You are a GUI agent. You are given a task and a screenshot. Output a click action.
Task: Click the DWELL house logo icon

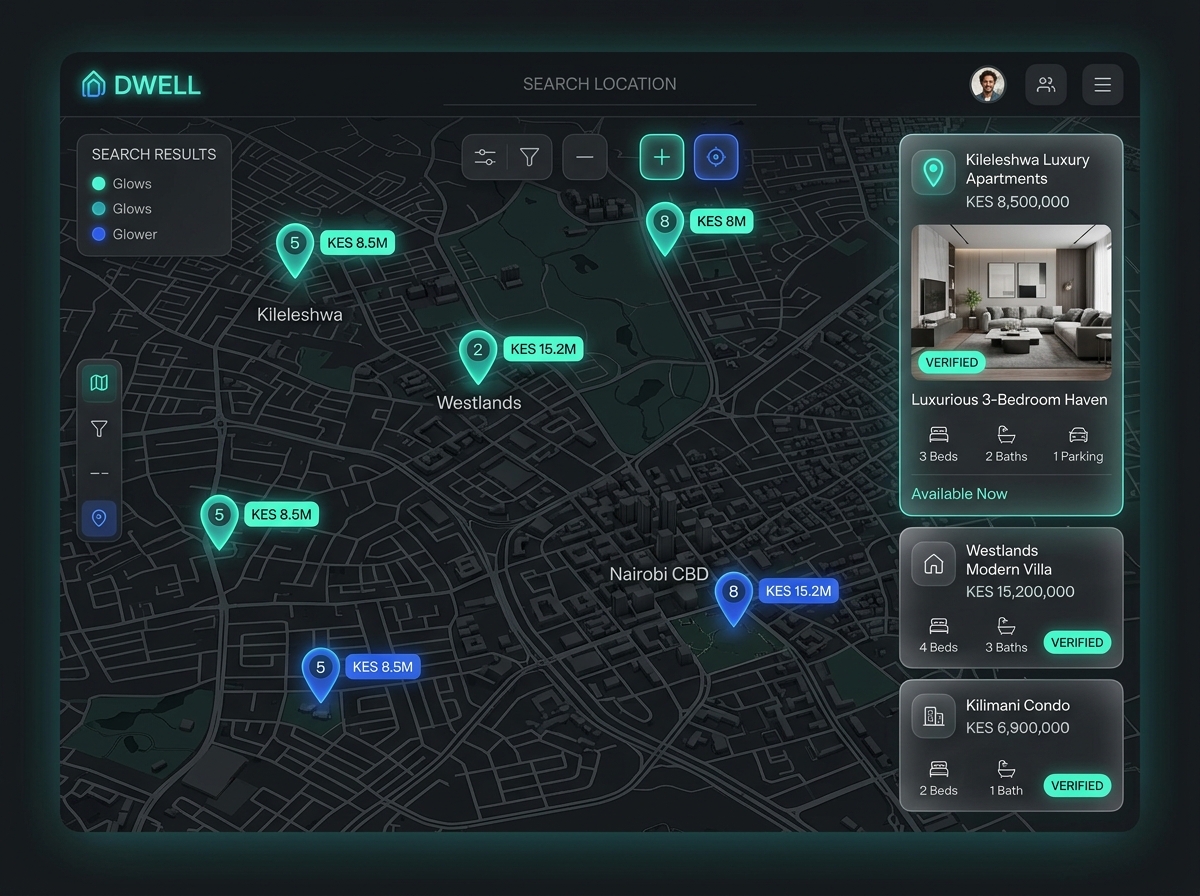point(93,84)
